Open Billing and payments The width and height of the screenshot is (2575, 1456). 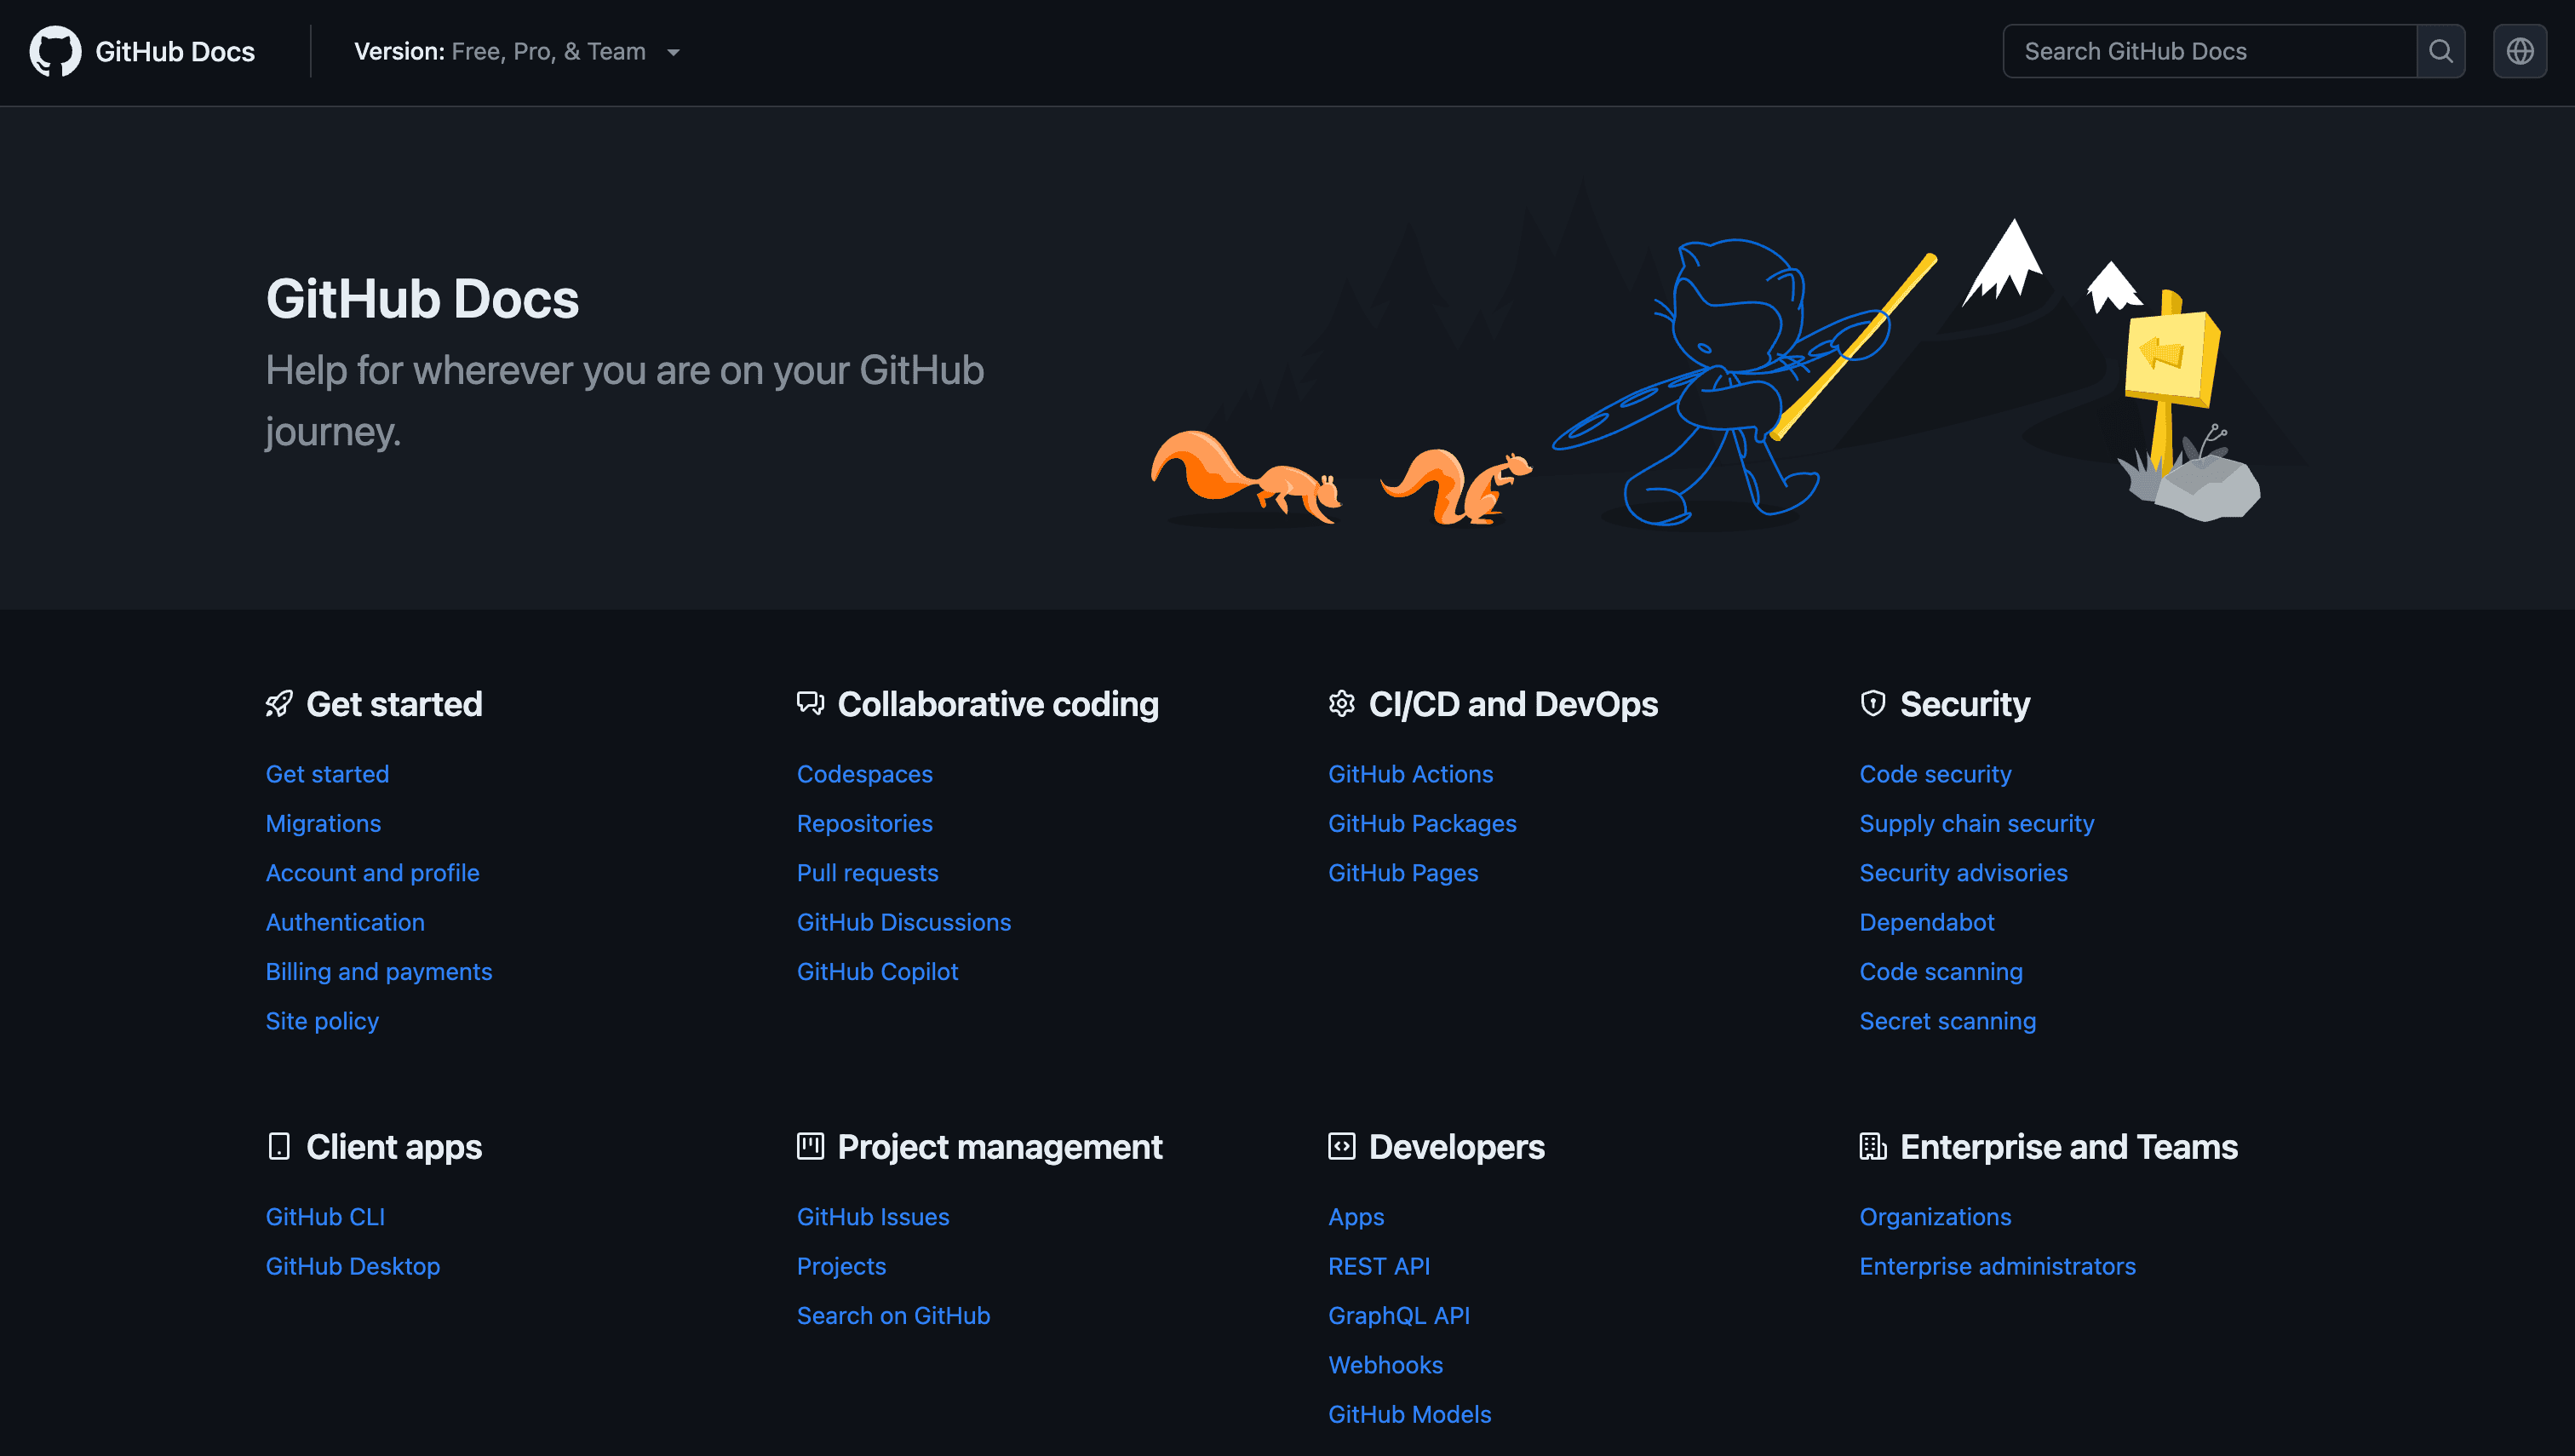(379, 971)
